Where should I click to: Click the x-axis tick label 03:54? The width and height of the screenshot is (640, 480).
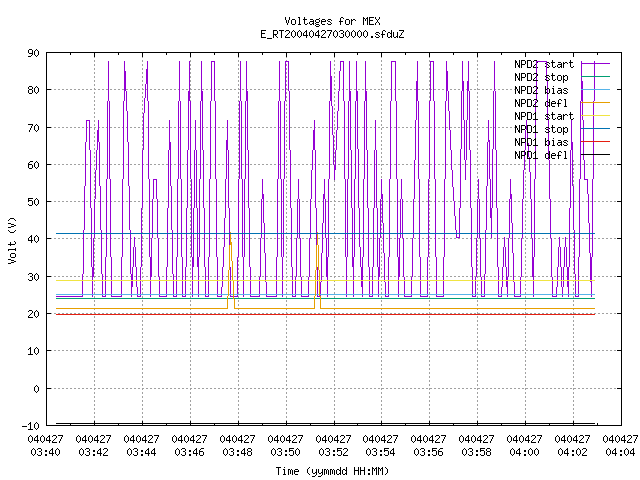point(380,452)
